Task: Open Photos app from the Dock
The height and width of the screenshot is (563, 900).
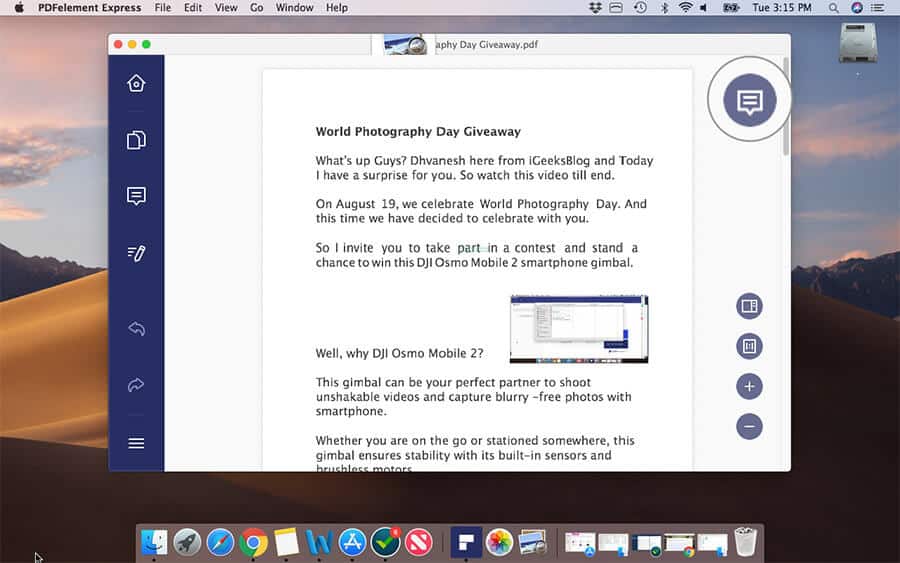Action: pos(499,542)
